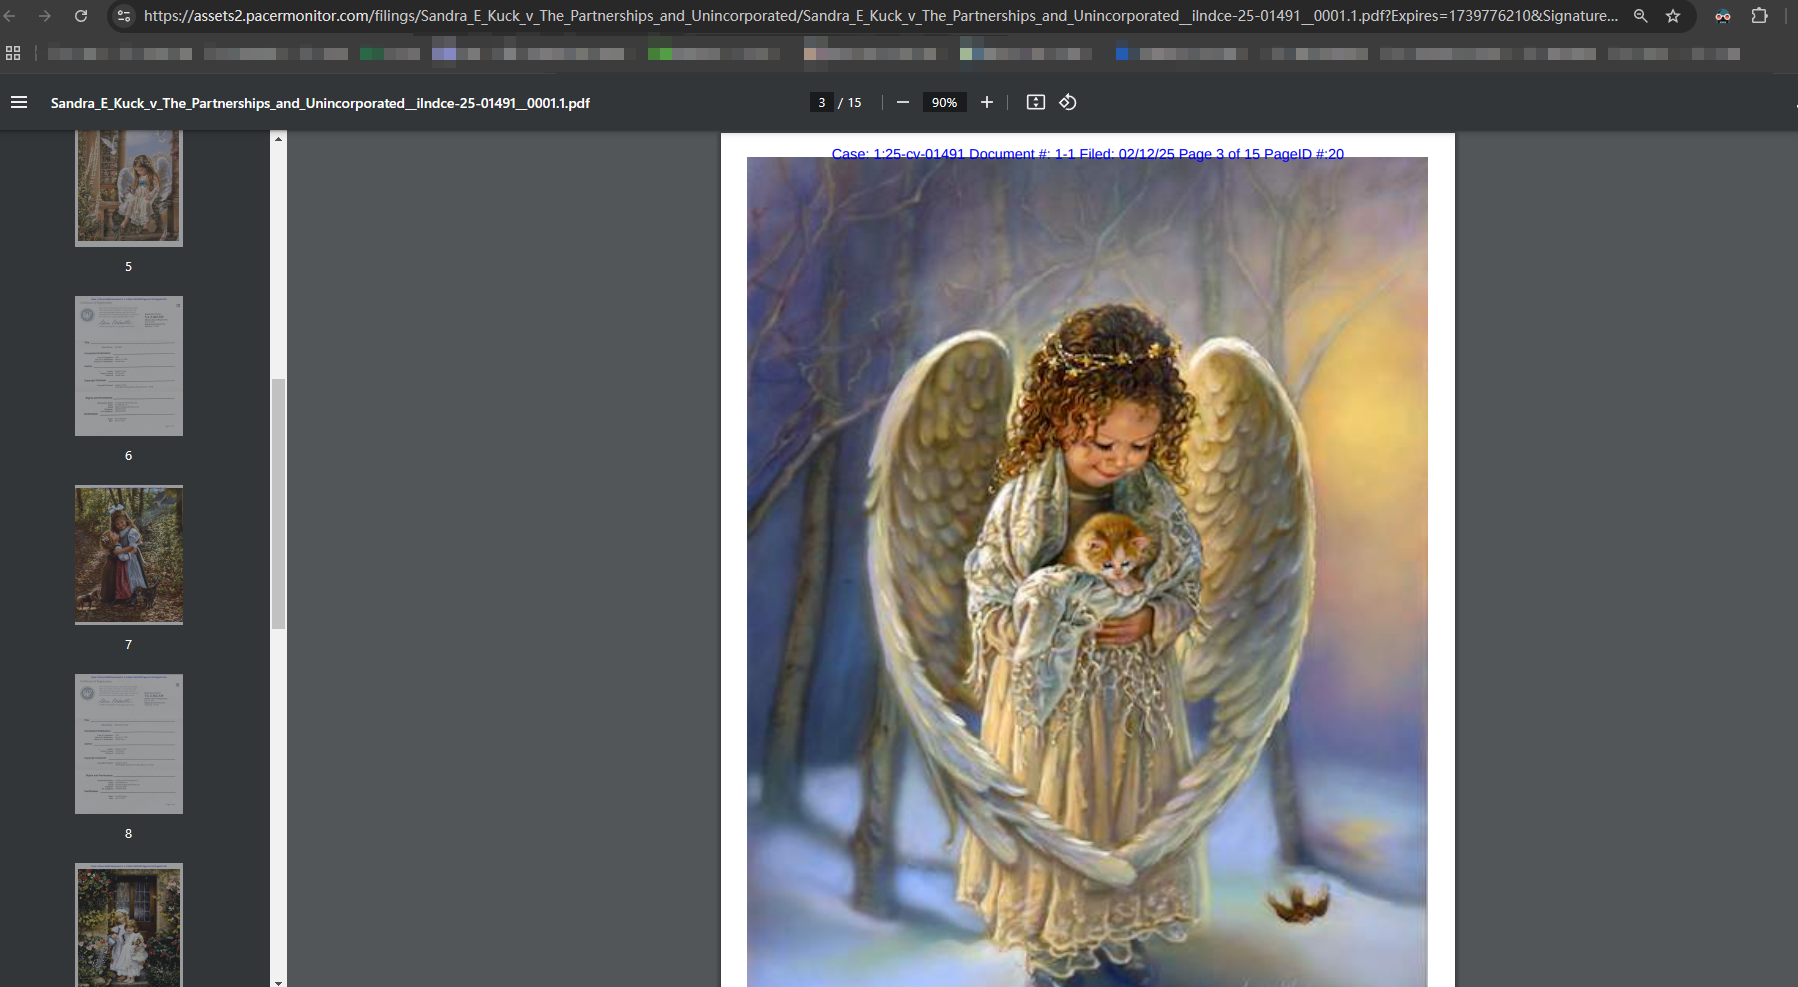Select the page 8 thumbnail
The image size is (1798, 987).
click(x=129, y=744)
